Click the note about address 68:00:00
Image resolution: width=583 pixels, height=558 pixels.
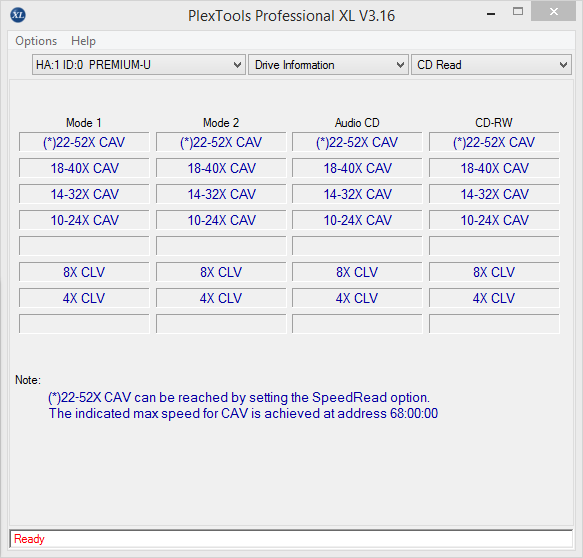(x=243, y=413)
